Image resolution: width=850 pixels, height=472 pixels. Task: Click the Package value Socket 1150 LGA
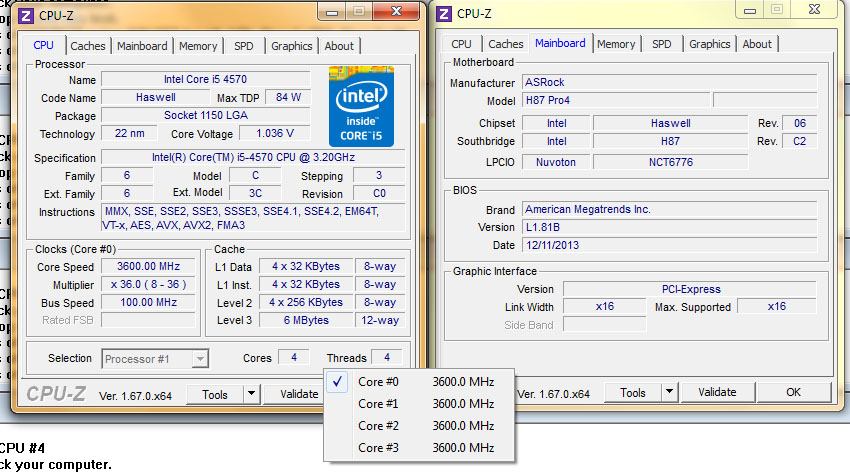click(x=205, y=115)
